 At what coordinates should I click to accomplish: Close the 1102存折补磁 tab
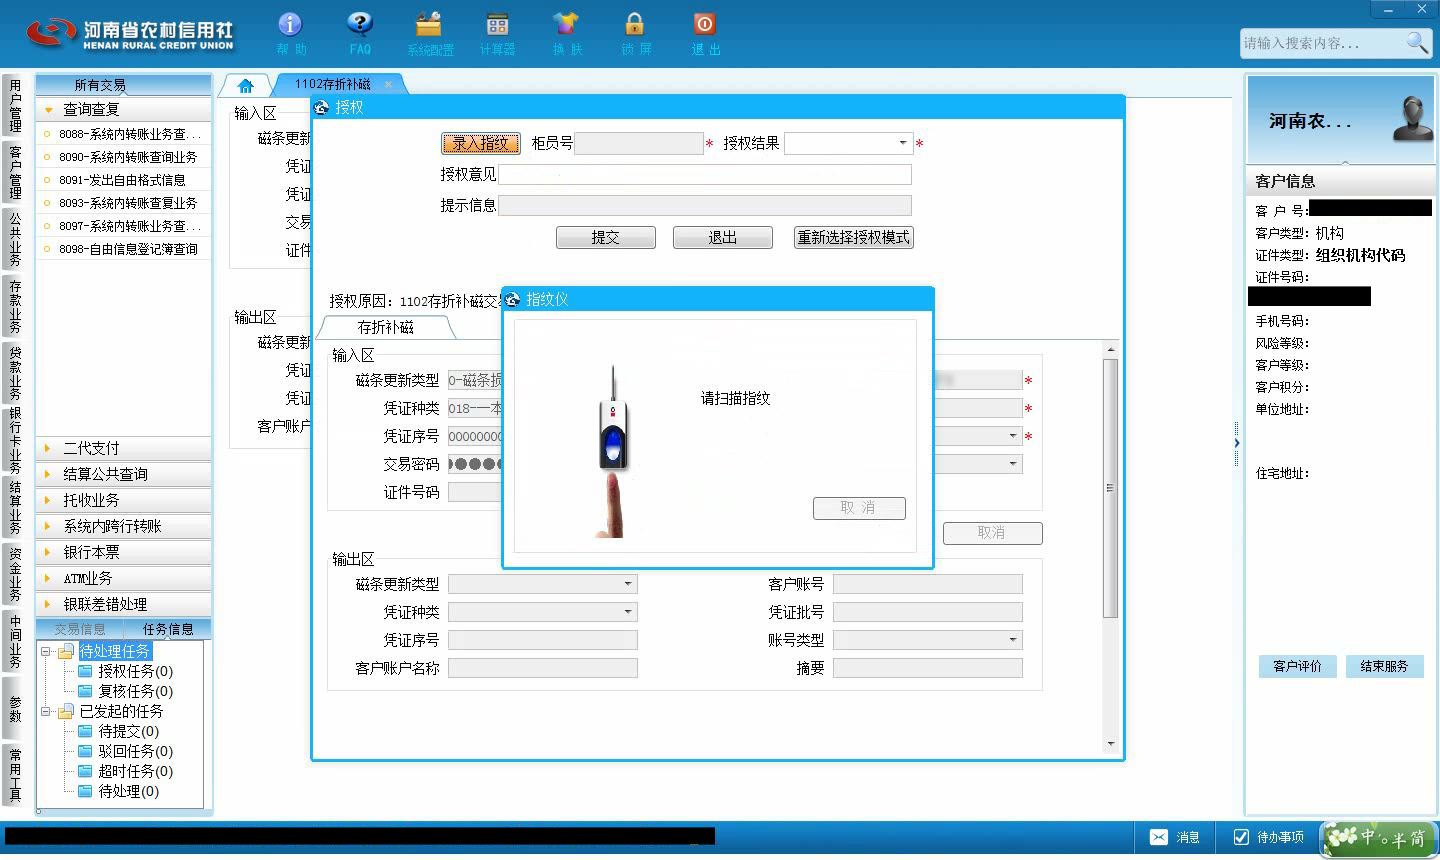click(x=388, y=85)
